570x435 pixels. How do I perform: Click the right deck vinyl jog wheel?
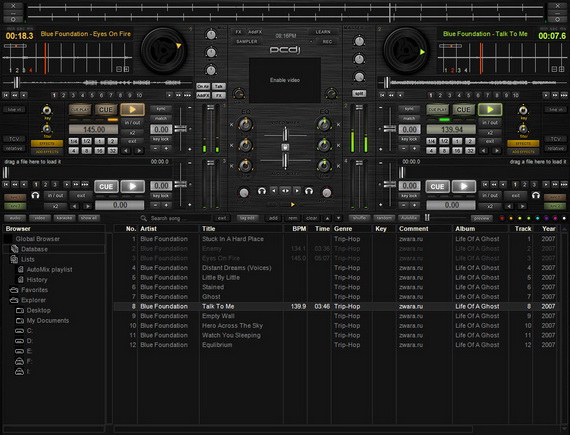(406, 51)
